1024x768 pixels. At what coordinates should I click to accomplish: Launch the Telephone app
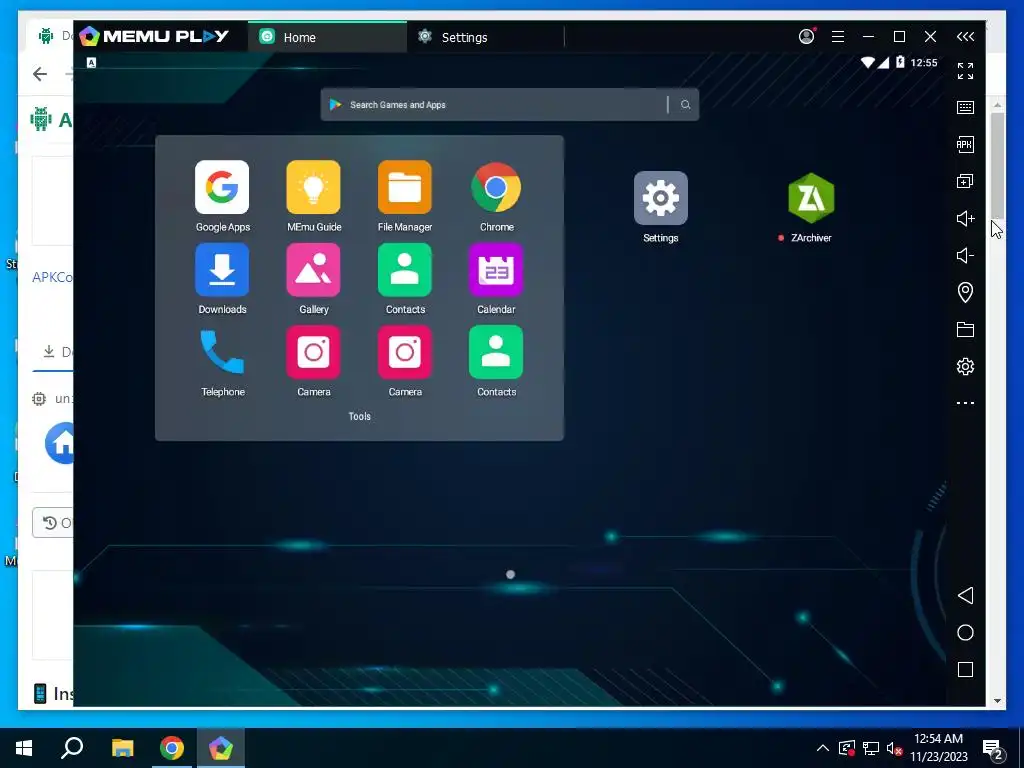click(x=222, y=352)
